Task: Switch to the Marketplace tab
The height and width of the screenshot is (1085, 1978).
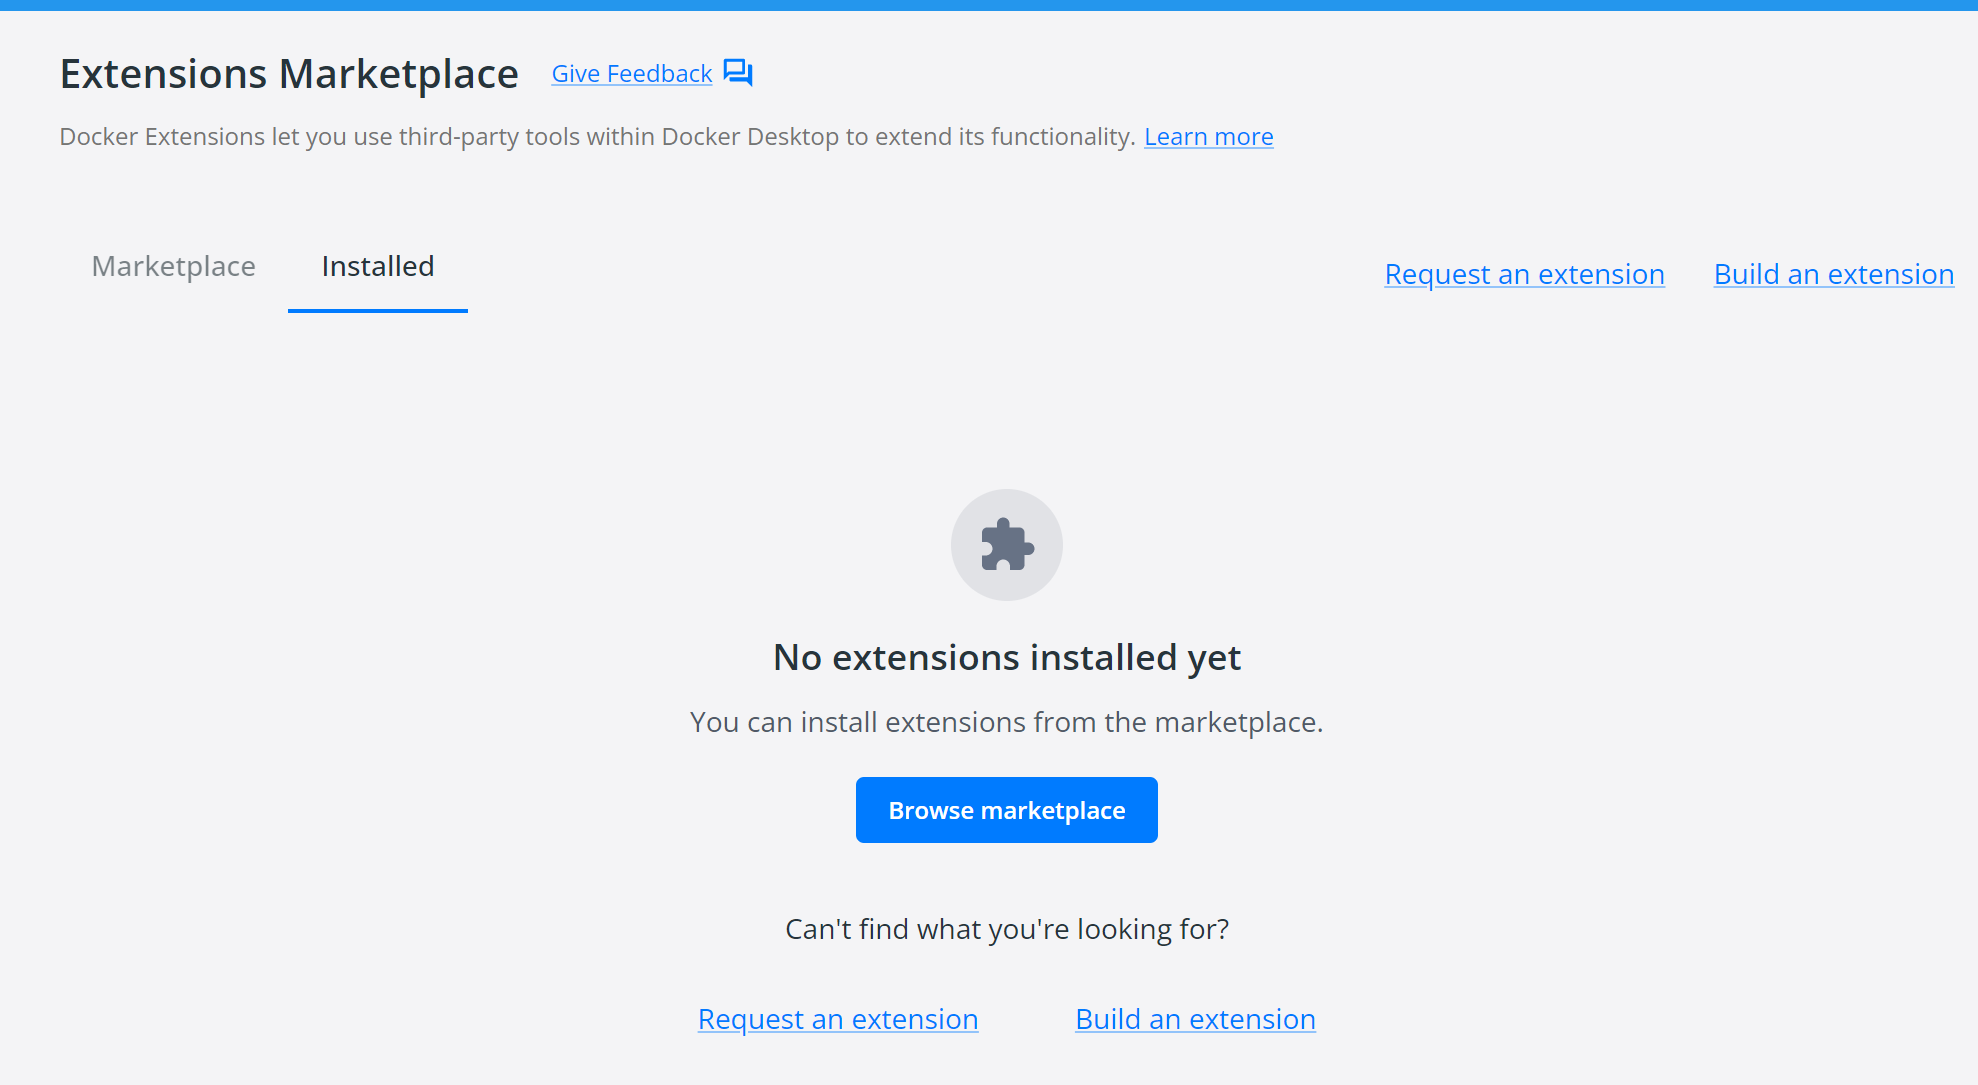Action: click(173, 266)
